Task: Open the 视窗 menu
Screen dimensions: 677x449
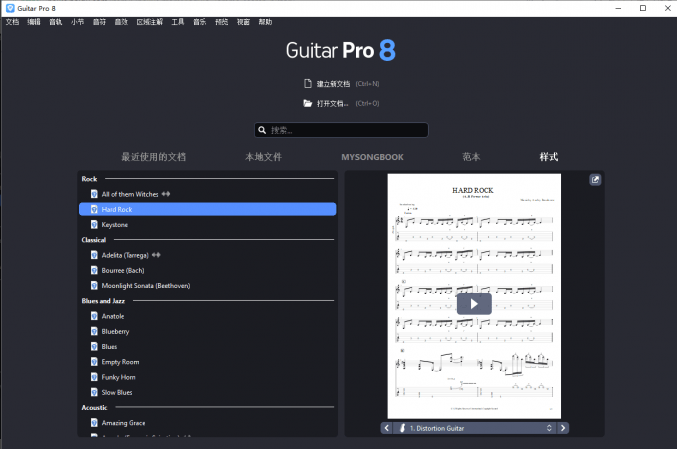Action: tap(243, 22)
